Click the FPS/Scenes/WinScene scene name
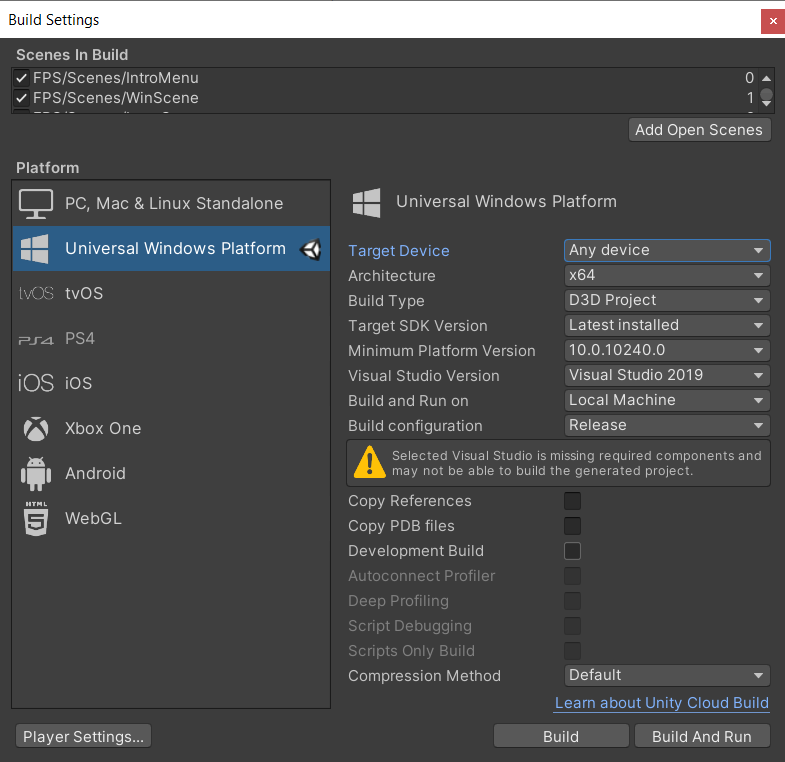 [x=116, y=98]
